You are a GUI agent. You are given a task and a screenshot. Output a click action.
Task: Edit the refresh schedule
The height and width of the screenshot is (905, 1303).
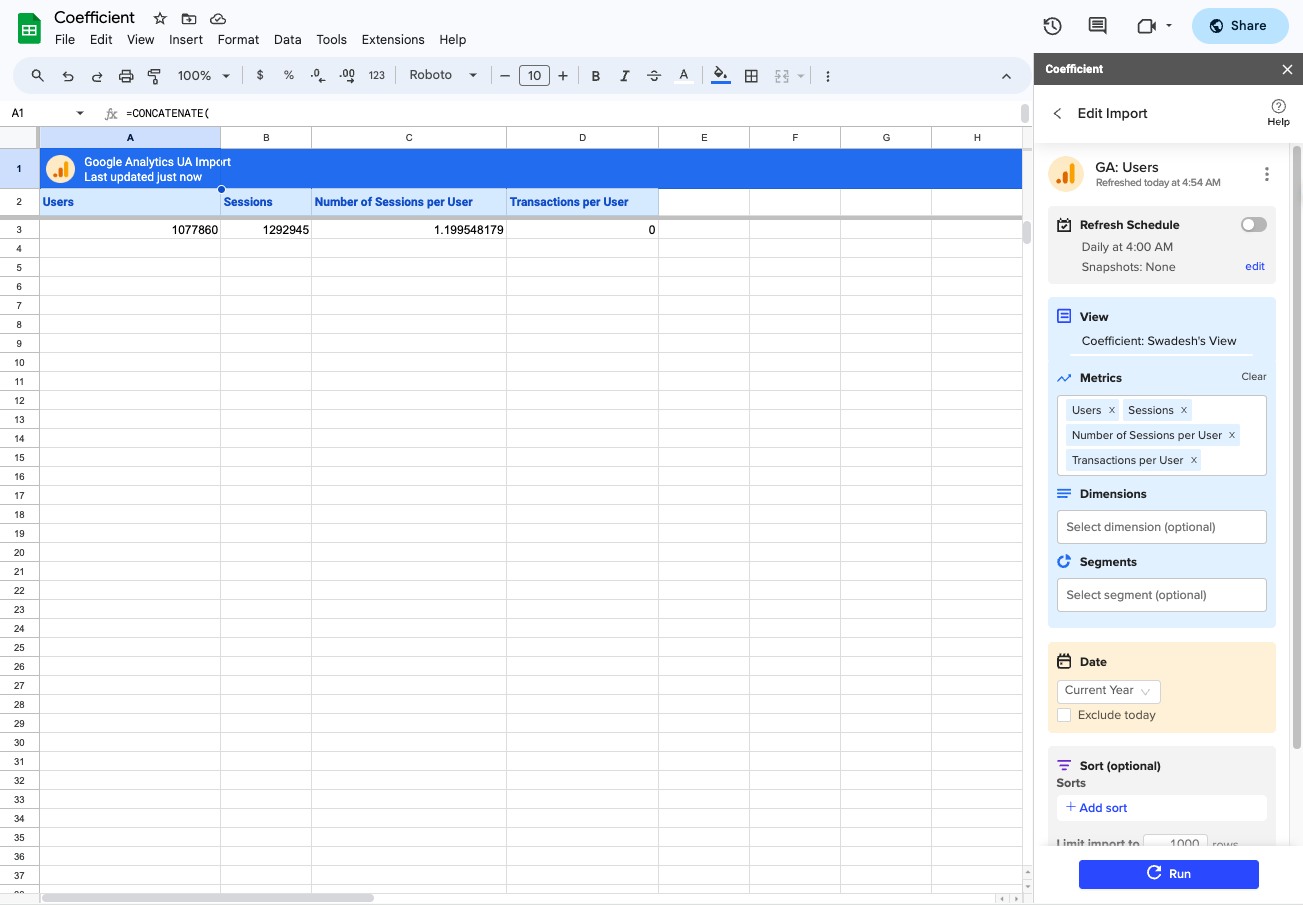(1255, 267)
